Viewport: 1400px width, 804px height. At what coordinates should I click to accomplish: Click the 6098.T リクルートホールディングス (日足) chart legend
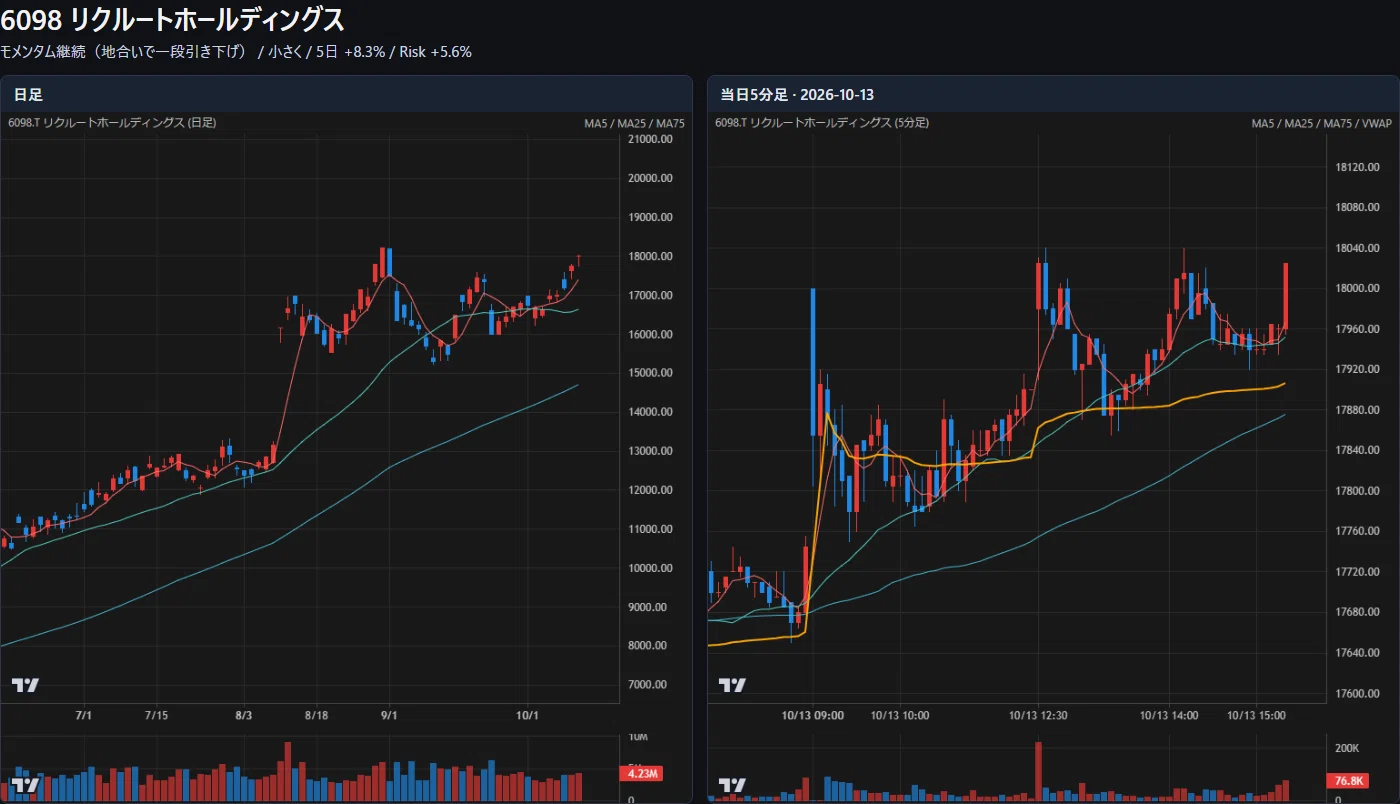112,123
